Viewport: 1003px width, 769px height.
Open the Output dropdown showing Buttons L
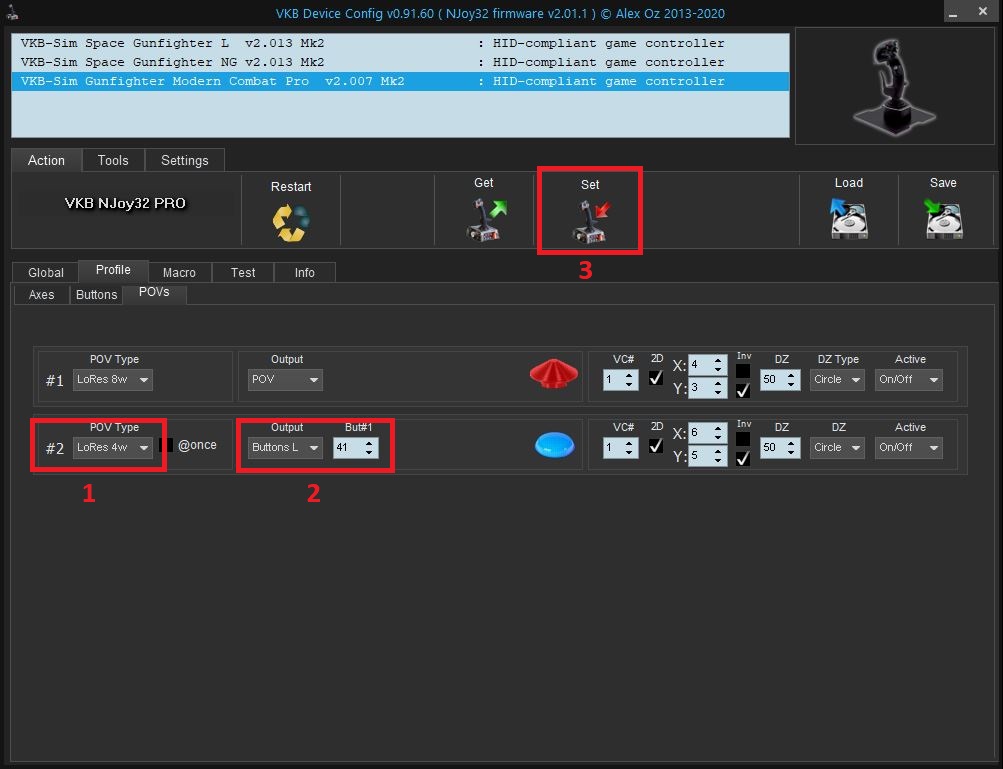pyautogui.click(x=285, y=447)
